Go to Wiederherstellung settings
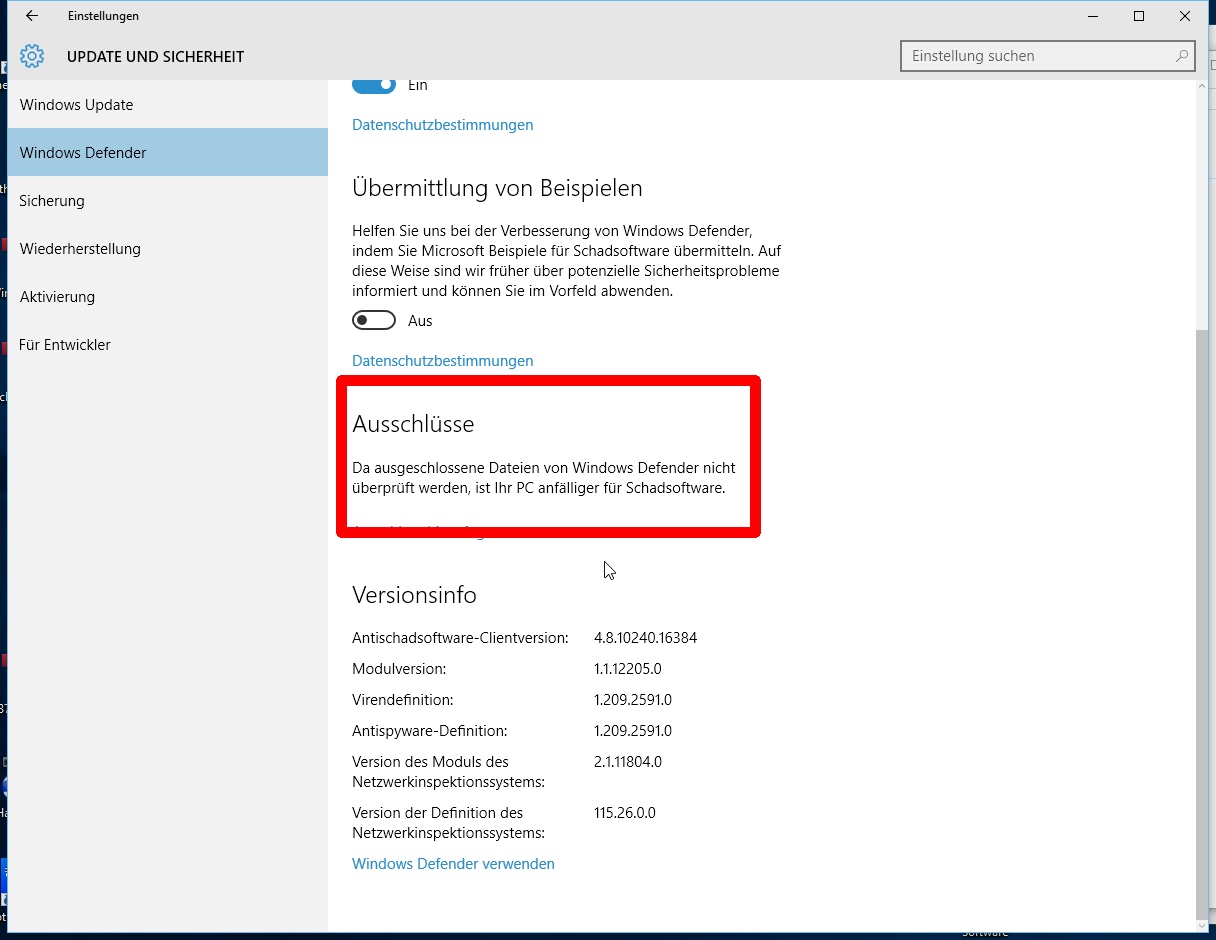The image size is (1216, 940). coord(168,249)
